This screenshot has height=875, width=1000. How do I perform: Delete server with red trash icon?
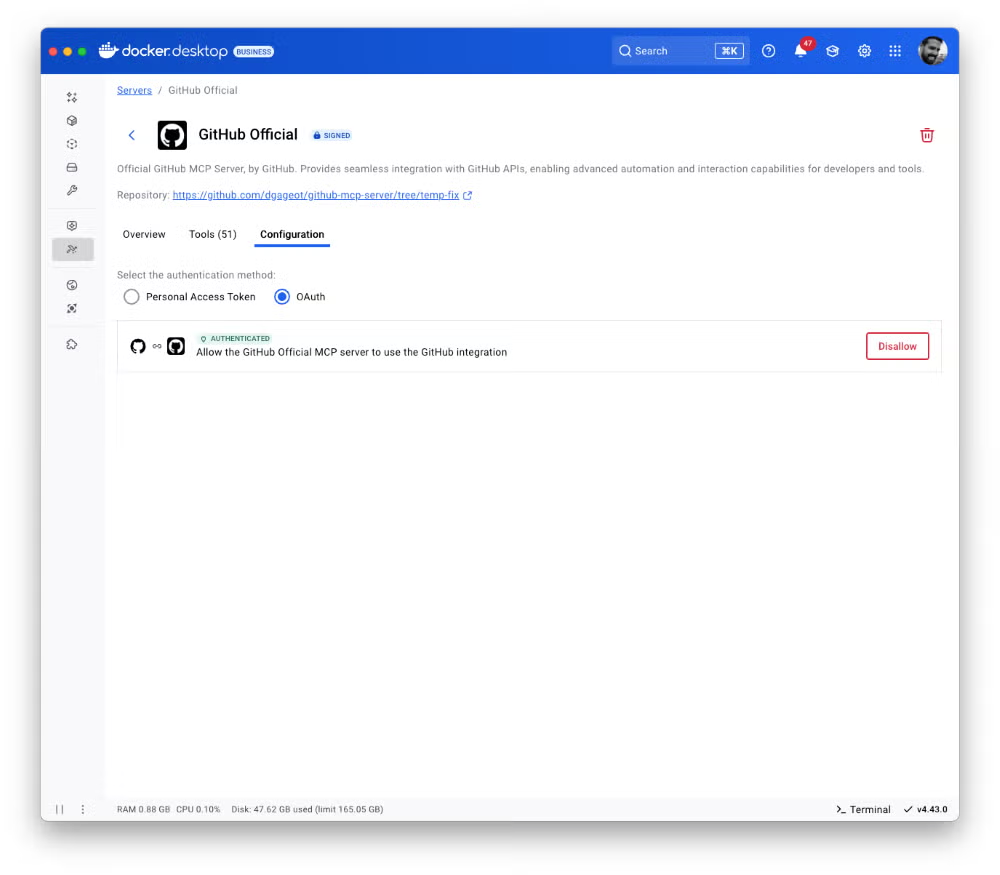(x=927, y=135)
